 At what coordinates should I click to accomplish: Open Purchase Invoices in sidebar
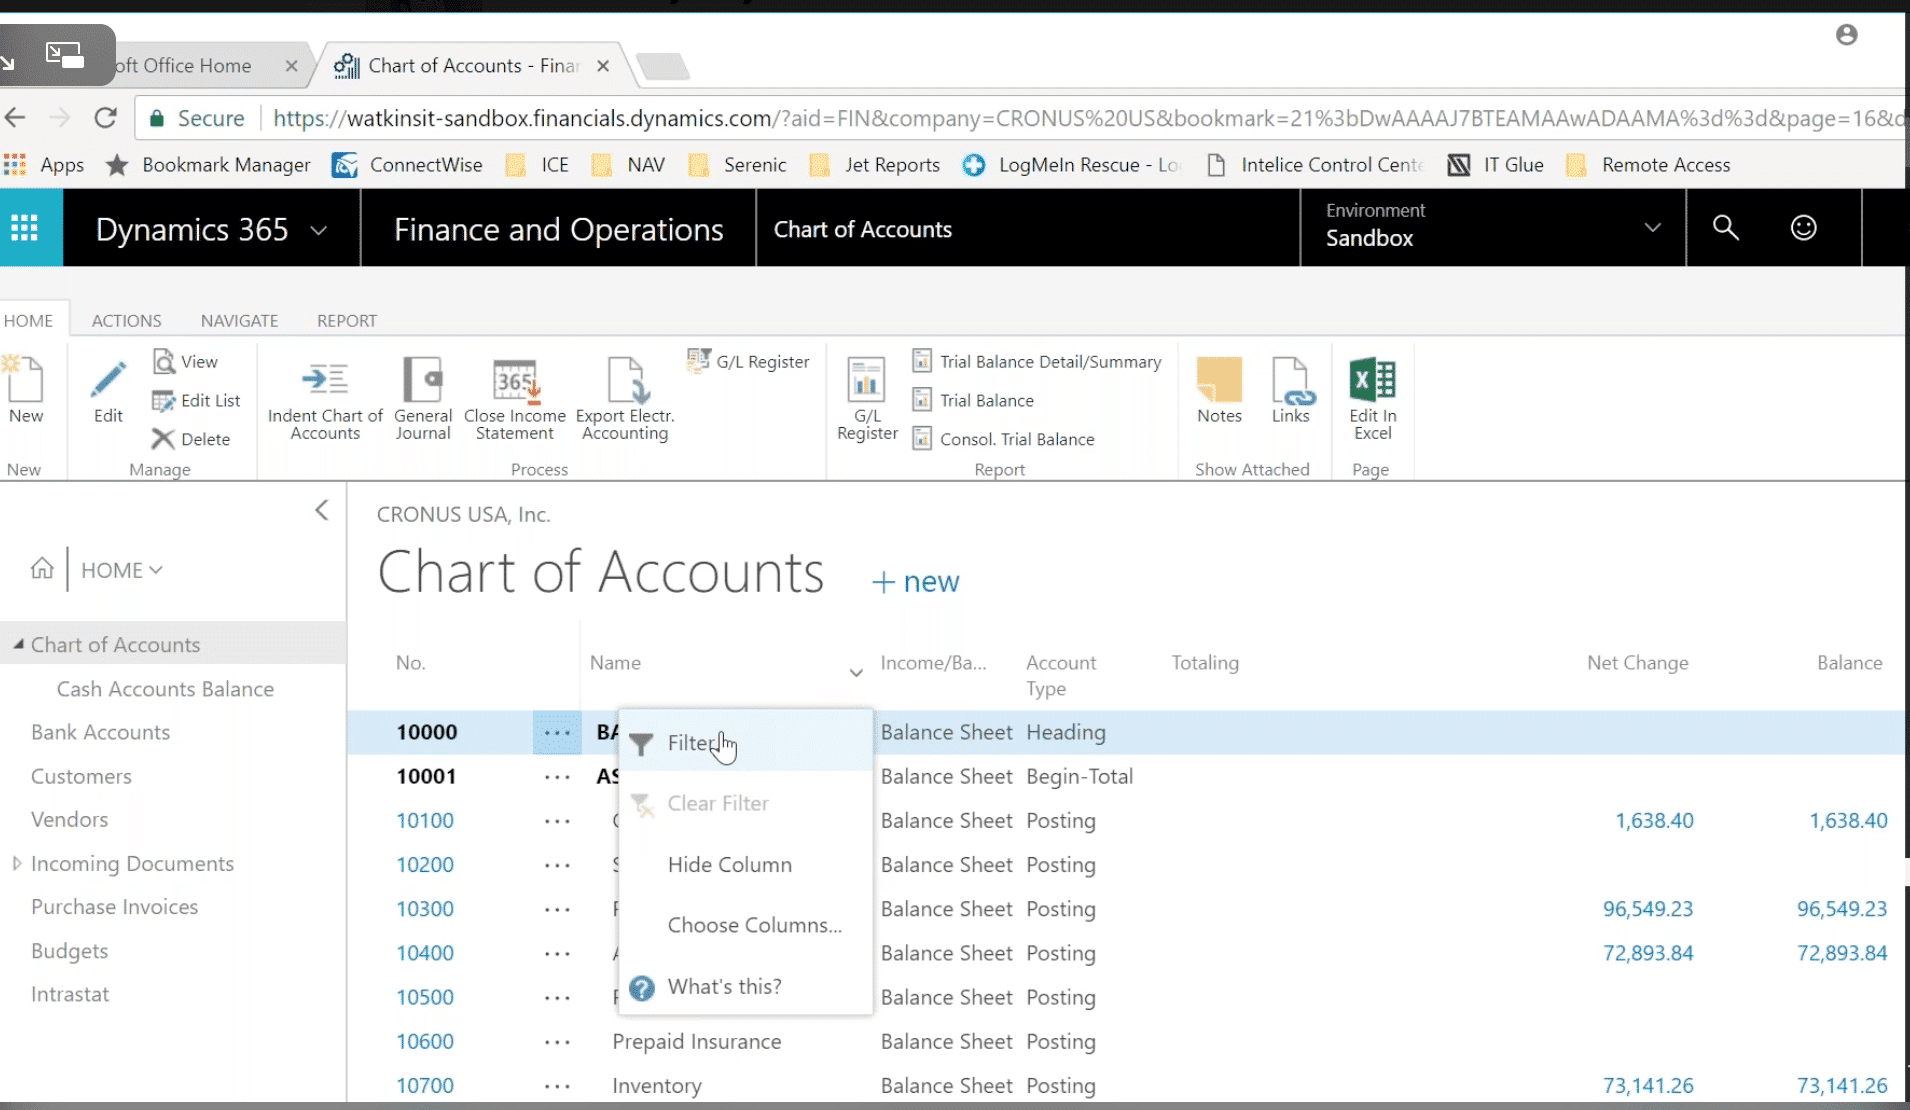pos(114,907)
